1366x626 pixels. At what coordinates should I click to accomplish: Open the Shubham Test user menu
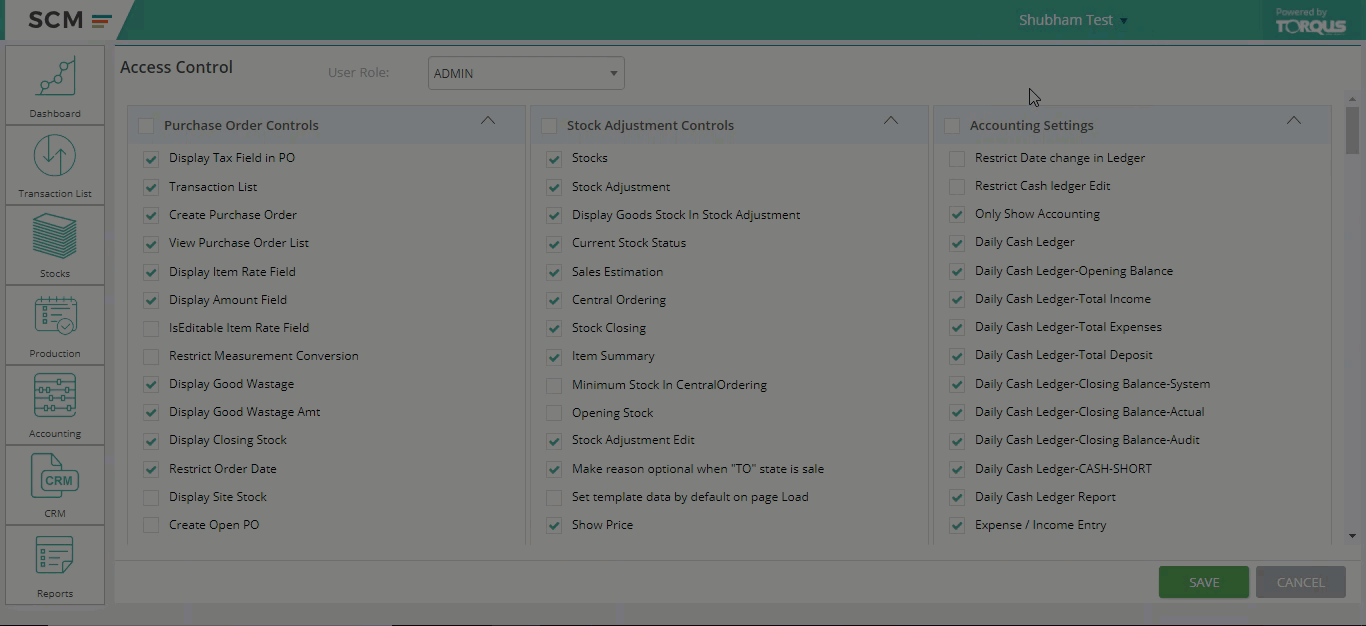click(1073, 20)
